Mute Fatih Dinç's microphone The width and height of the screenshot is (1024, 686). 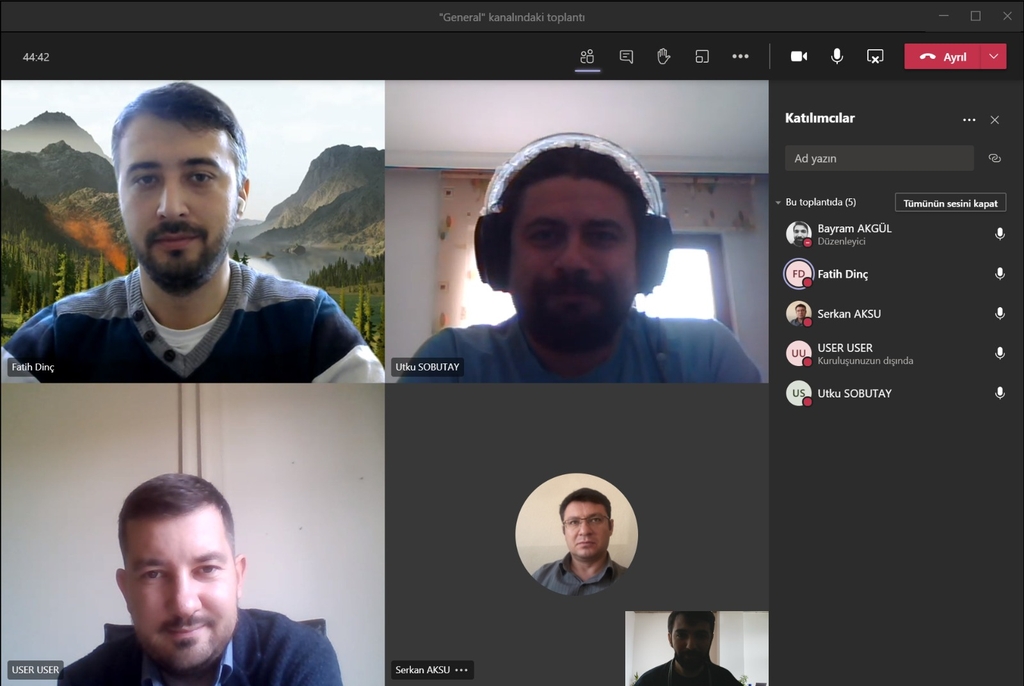tap(999, 274)
